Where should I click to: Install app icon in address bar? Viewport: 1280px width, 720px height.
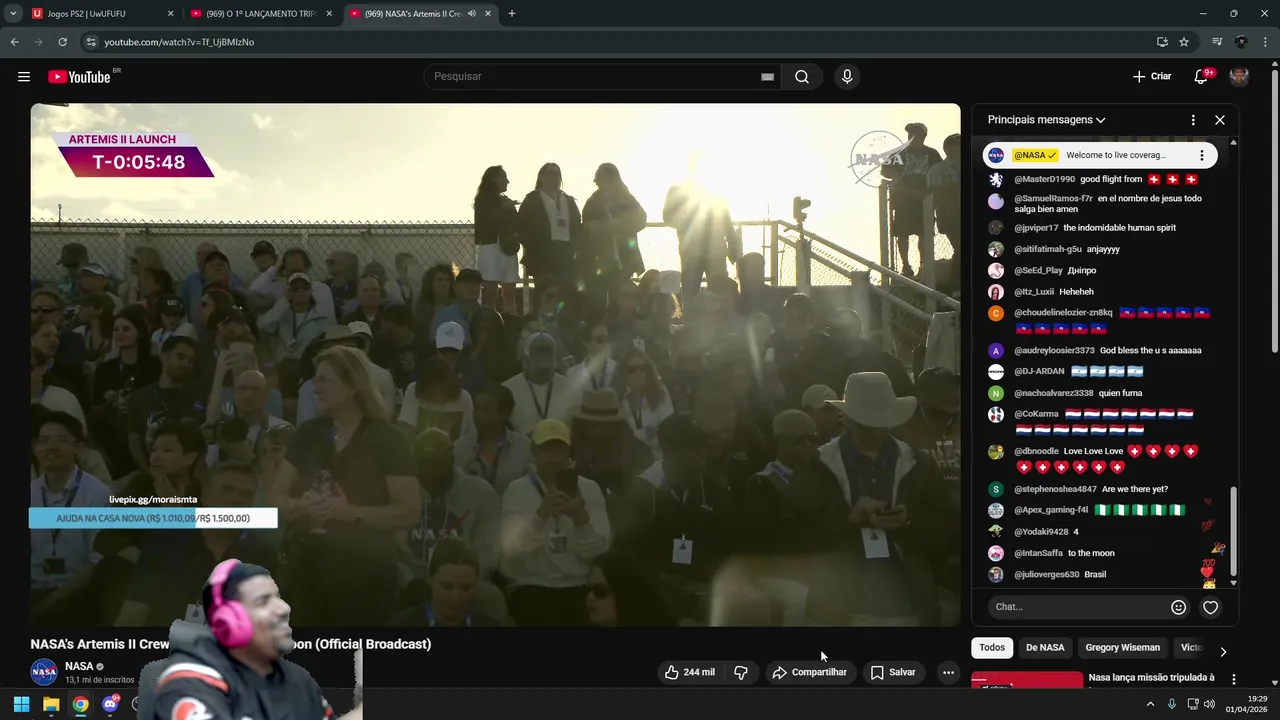(x=1162, y=42)
